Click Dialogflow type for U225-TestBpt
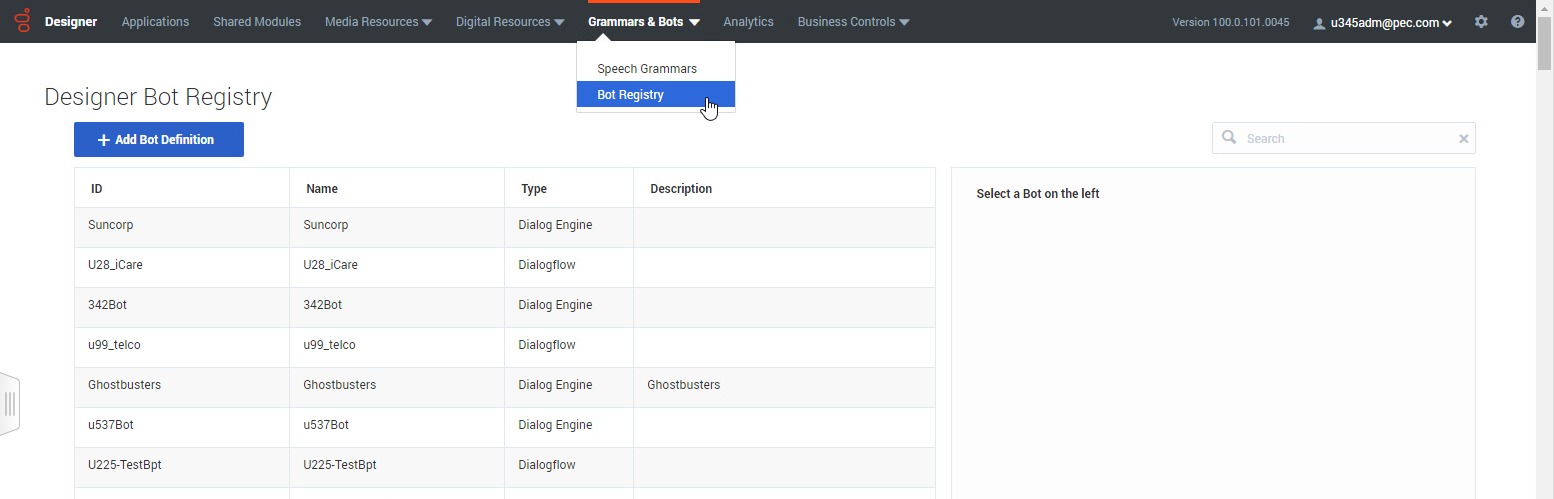This screenshot has height=499, width=1554. coord(547,465)
